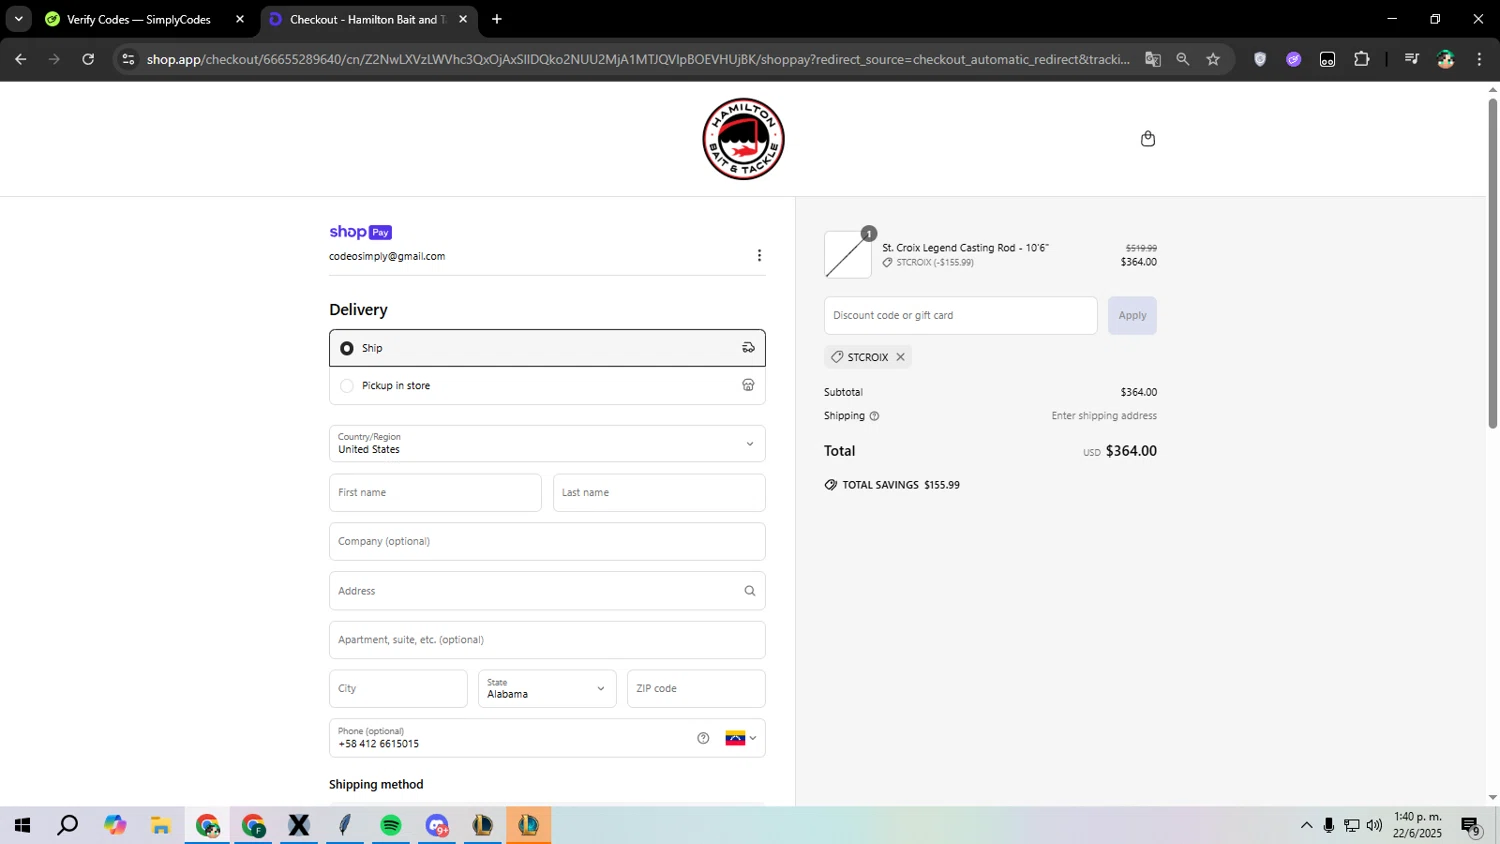Click the Total $364.00 amount

tap(1131, 451)
